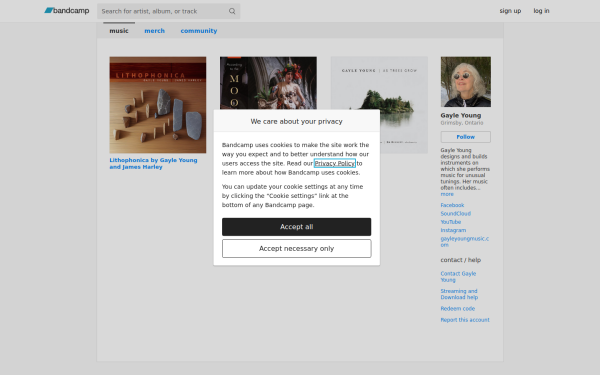Follow Gayle Young
Viewport: 600px width, 375px height.
[466, 137]
